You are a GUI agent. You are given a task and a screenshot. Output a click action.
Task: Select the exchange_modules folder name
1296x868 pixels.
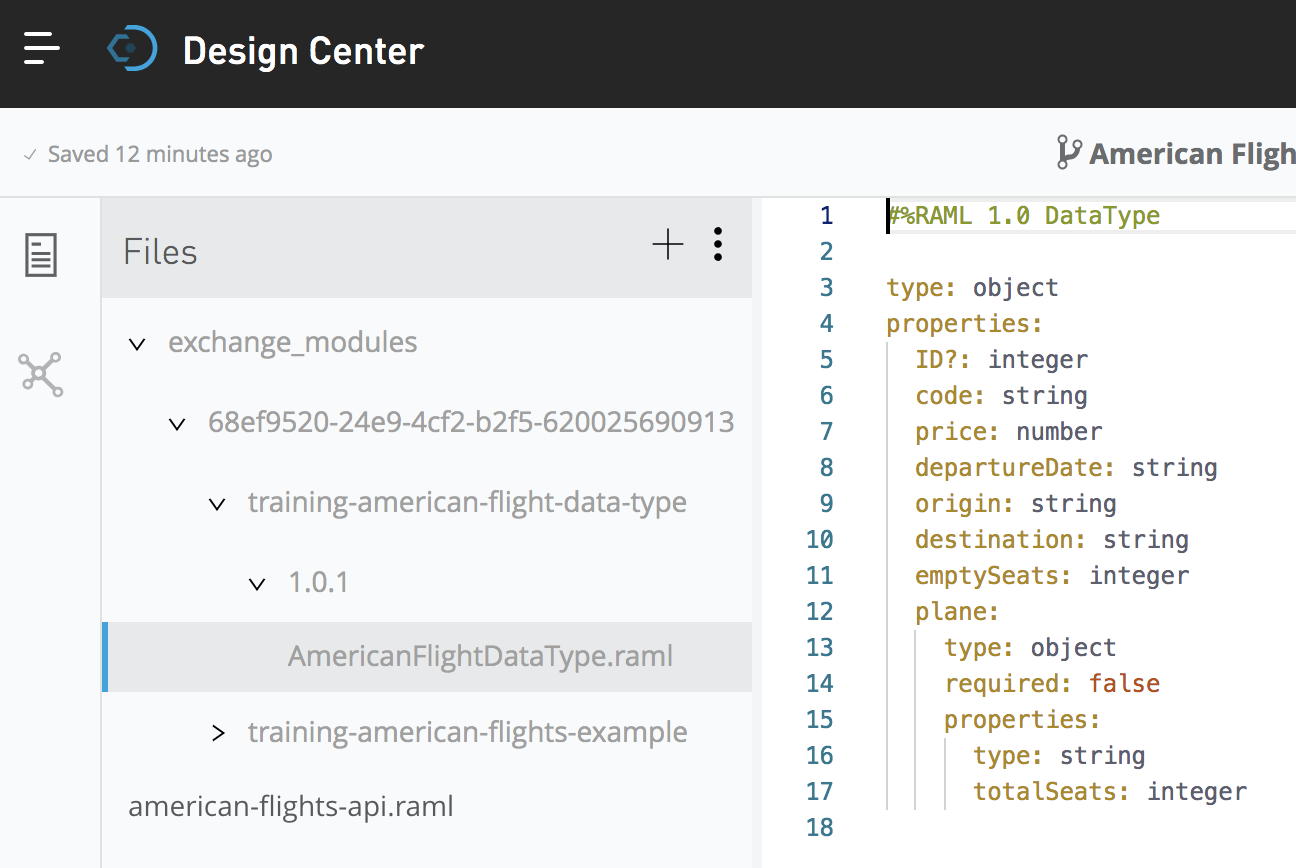pyautogui.click(x=293, y=342)
